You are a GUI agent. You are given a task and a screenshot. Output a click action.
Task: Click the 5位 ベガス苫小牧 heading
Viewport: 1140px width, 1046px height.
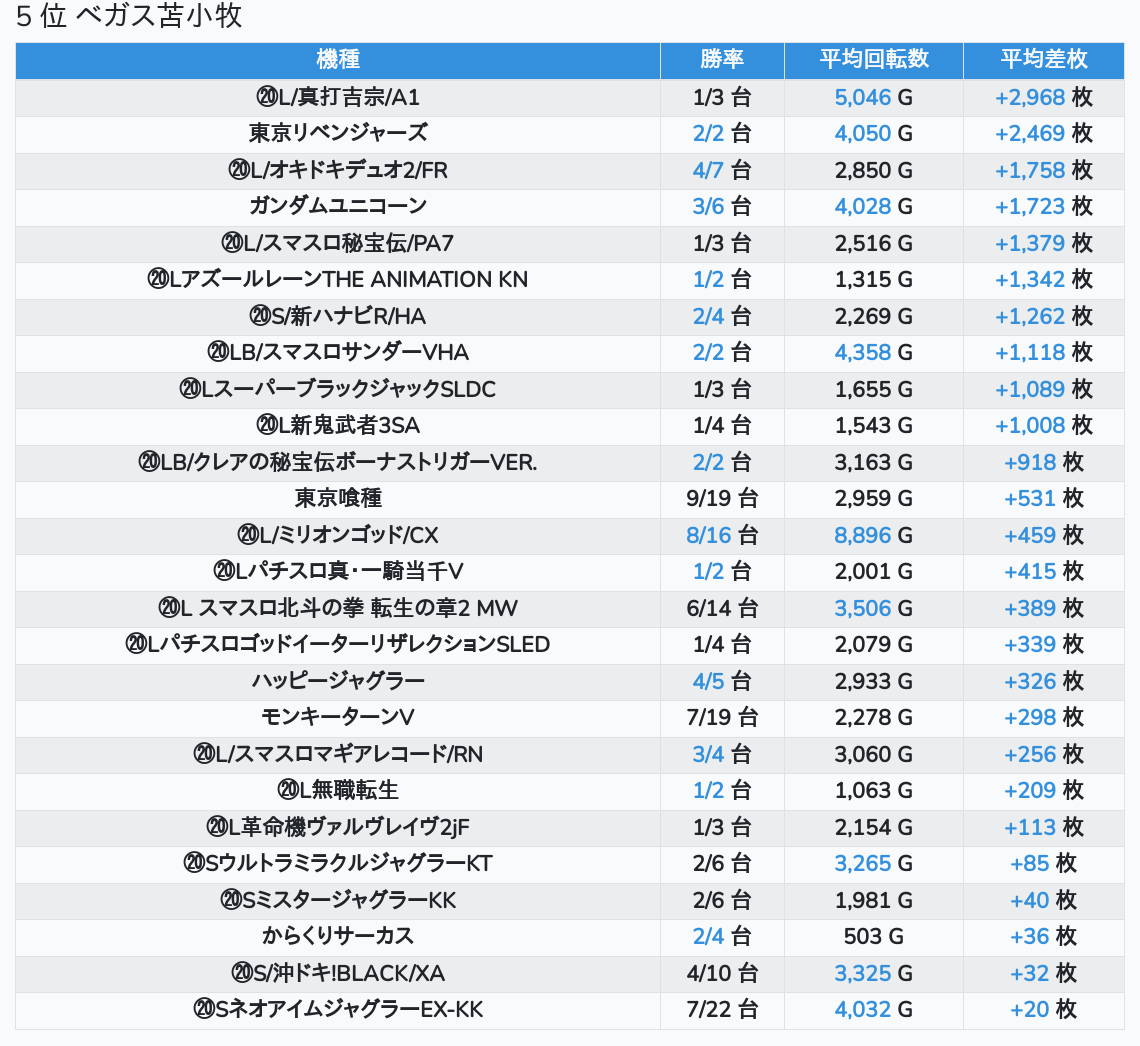pyautogui.click(x=129, y=17)
